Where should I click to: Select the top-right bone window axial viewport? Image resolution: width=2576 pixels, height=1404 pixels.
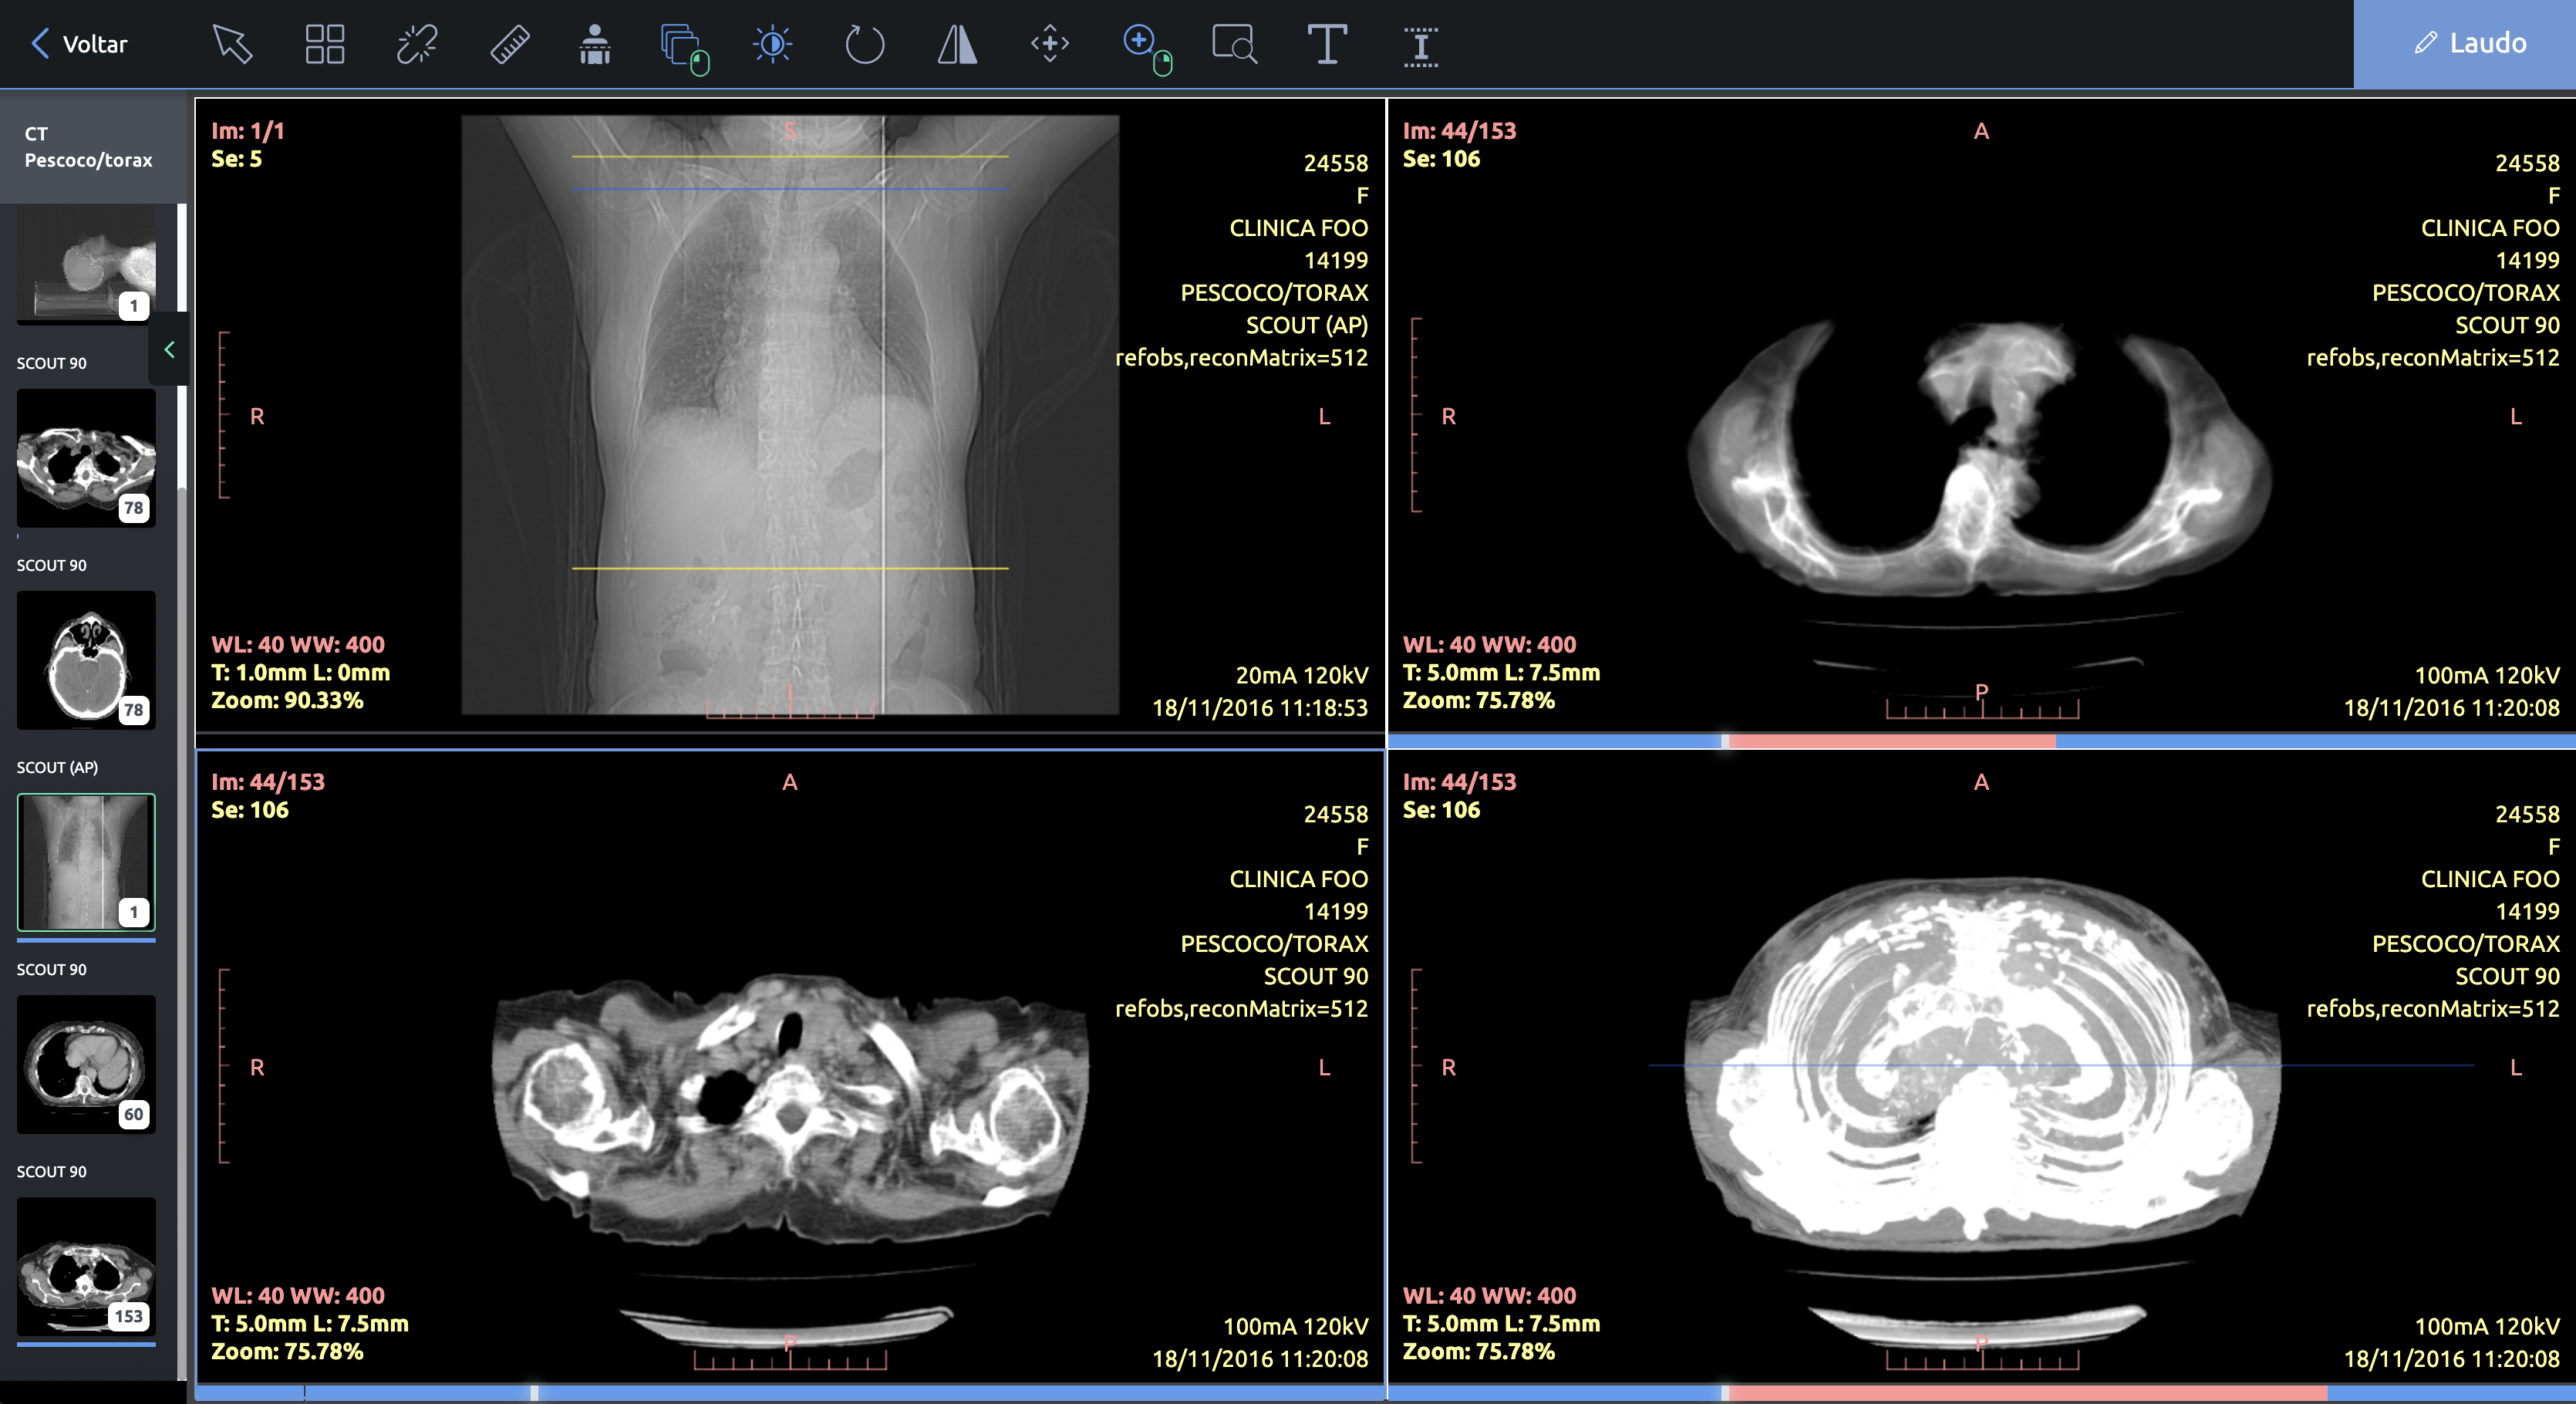click(1981, 416)
